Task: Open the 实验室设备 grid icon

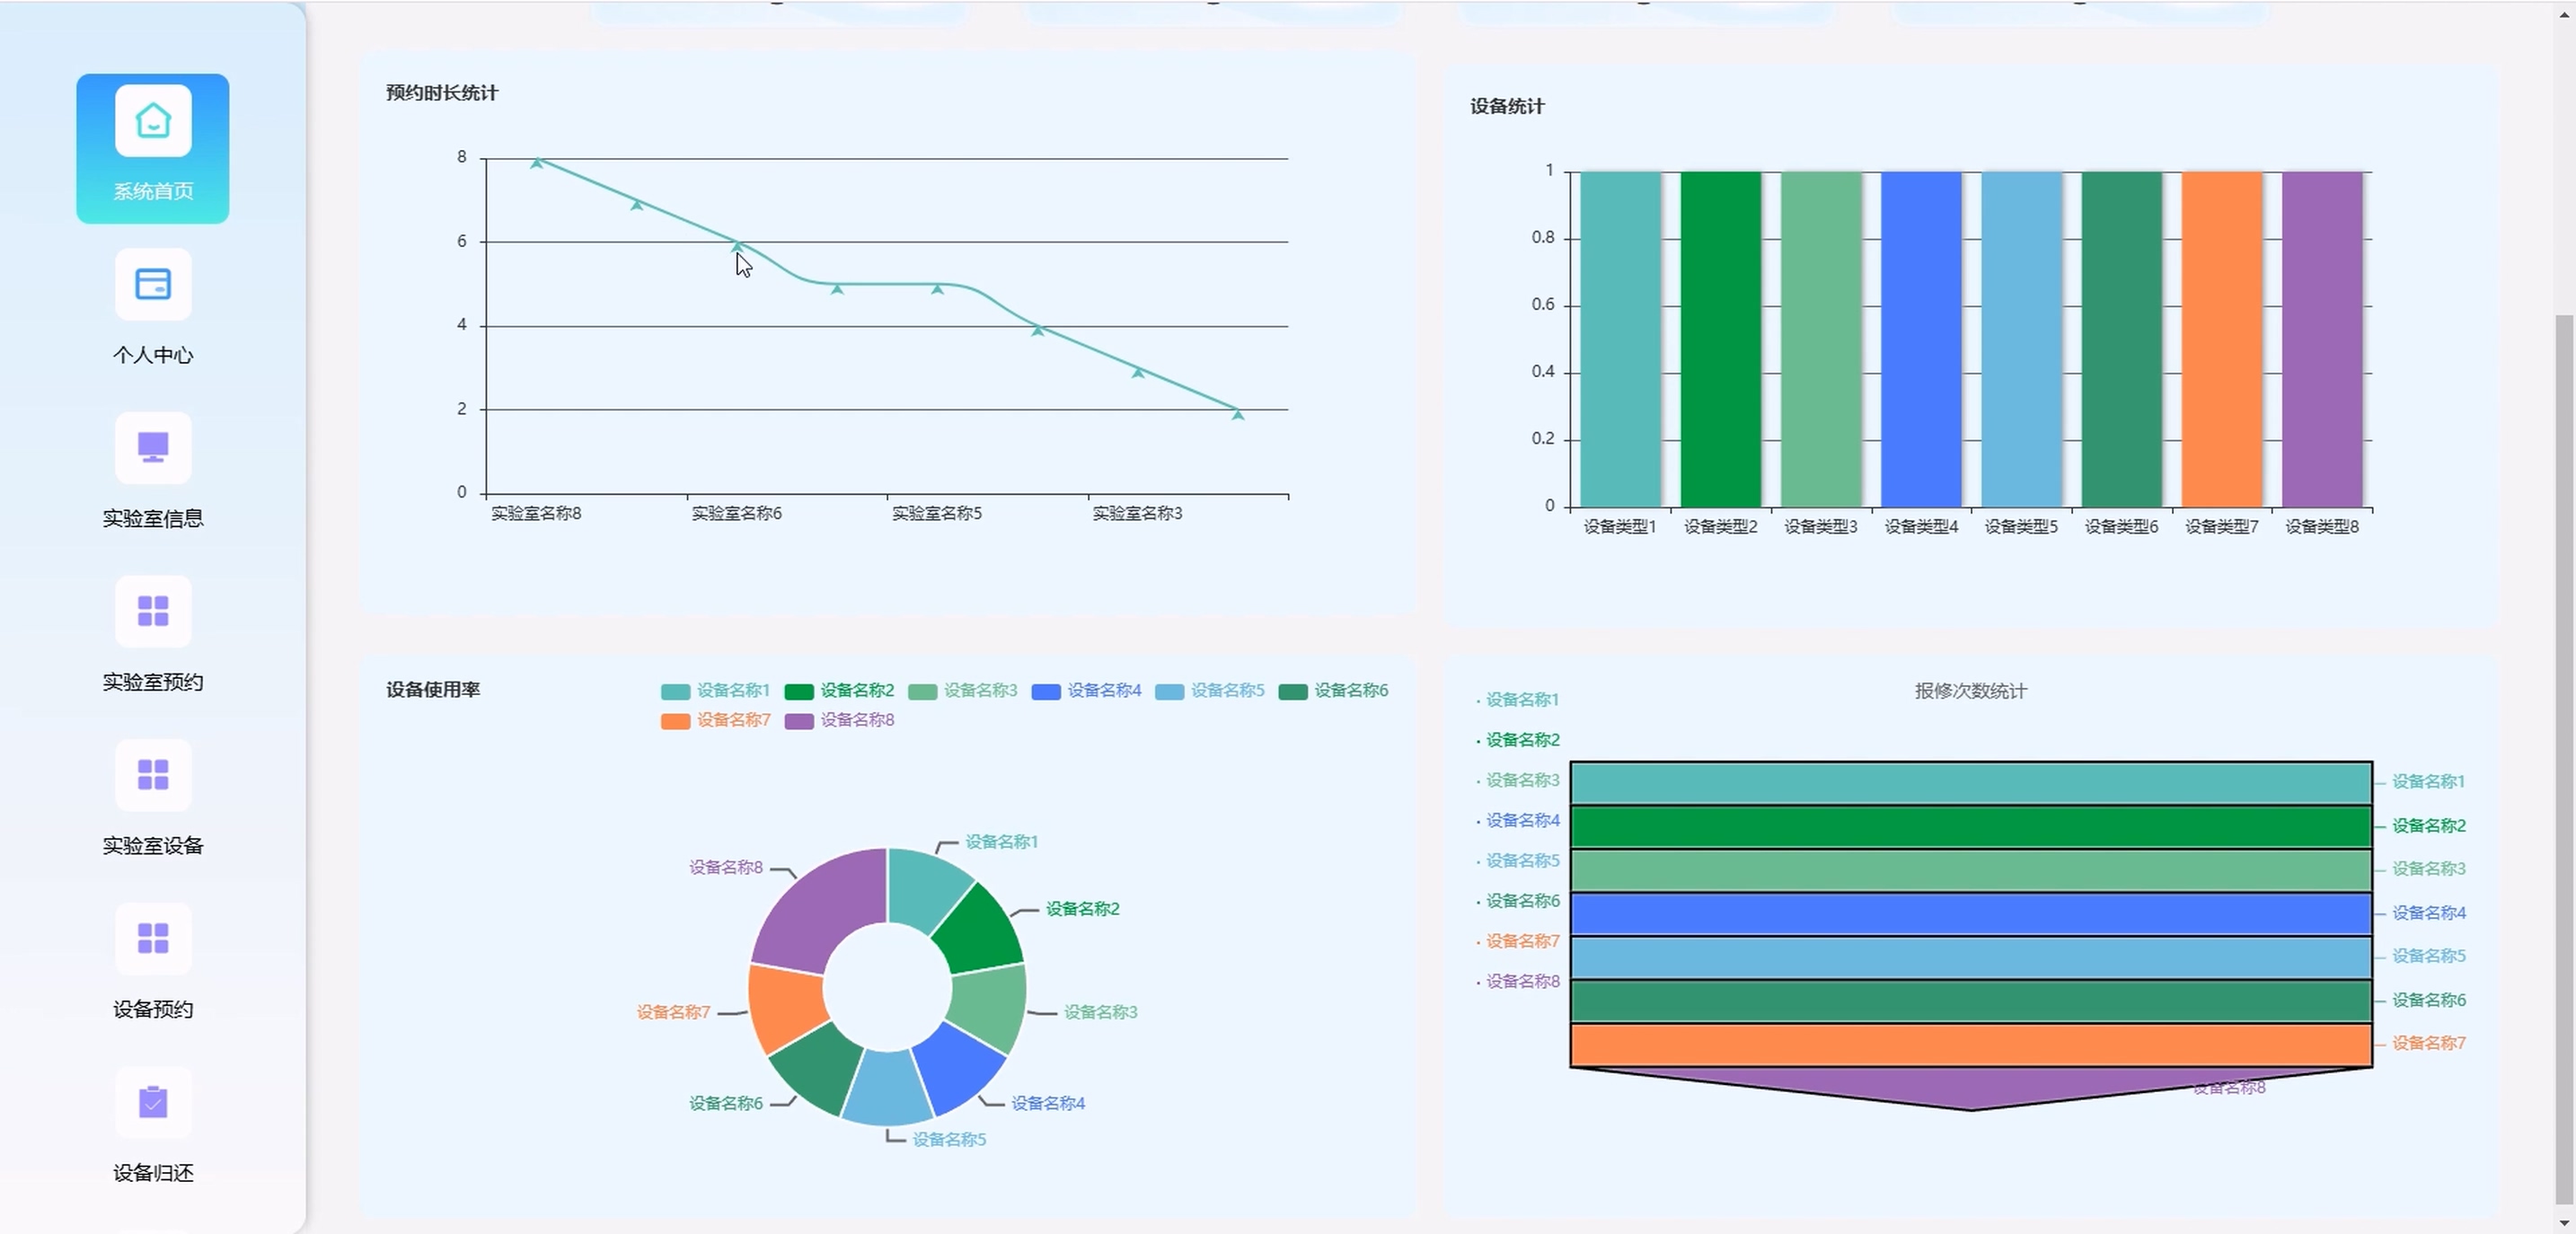Action: coord(153,775)
